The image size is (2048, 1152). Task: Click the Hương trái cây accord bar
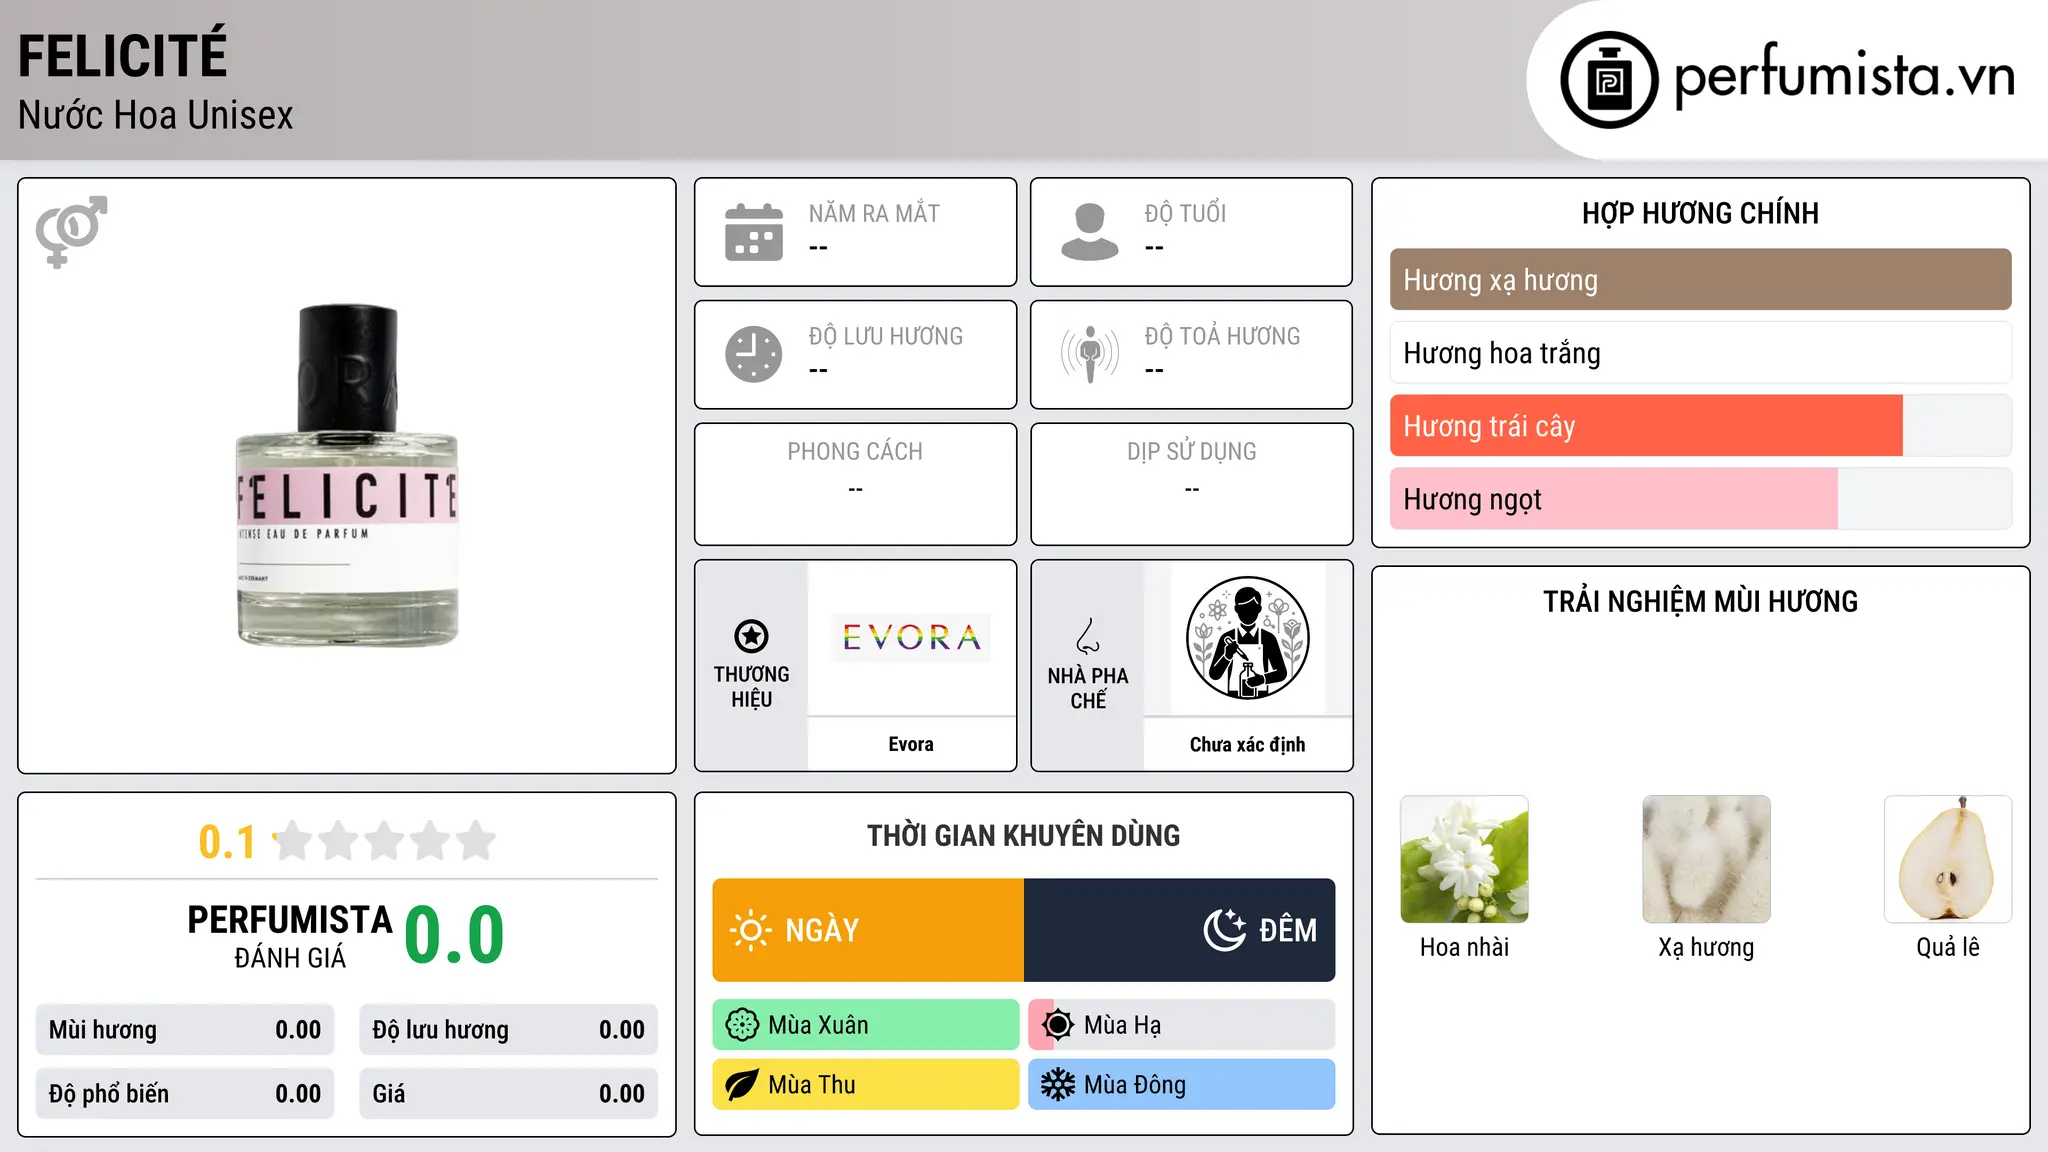tap(1701, 426)
